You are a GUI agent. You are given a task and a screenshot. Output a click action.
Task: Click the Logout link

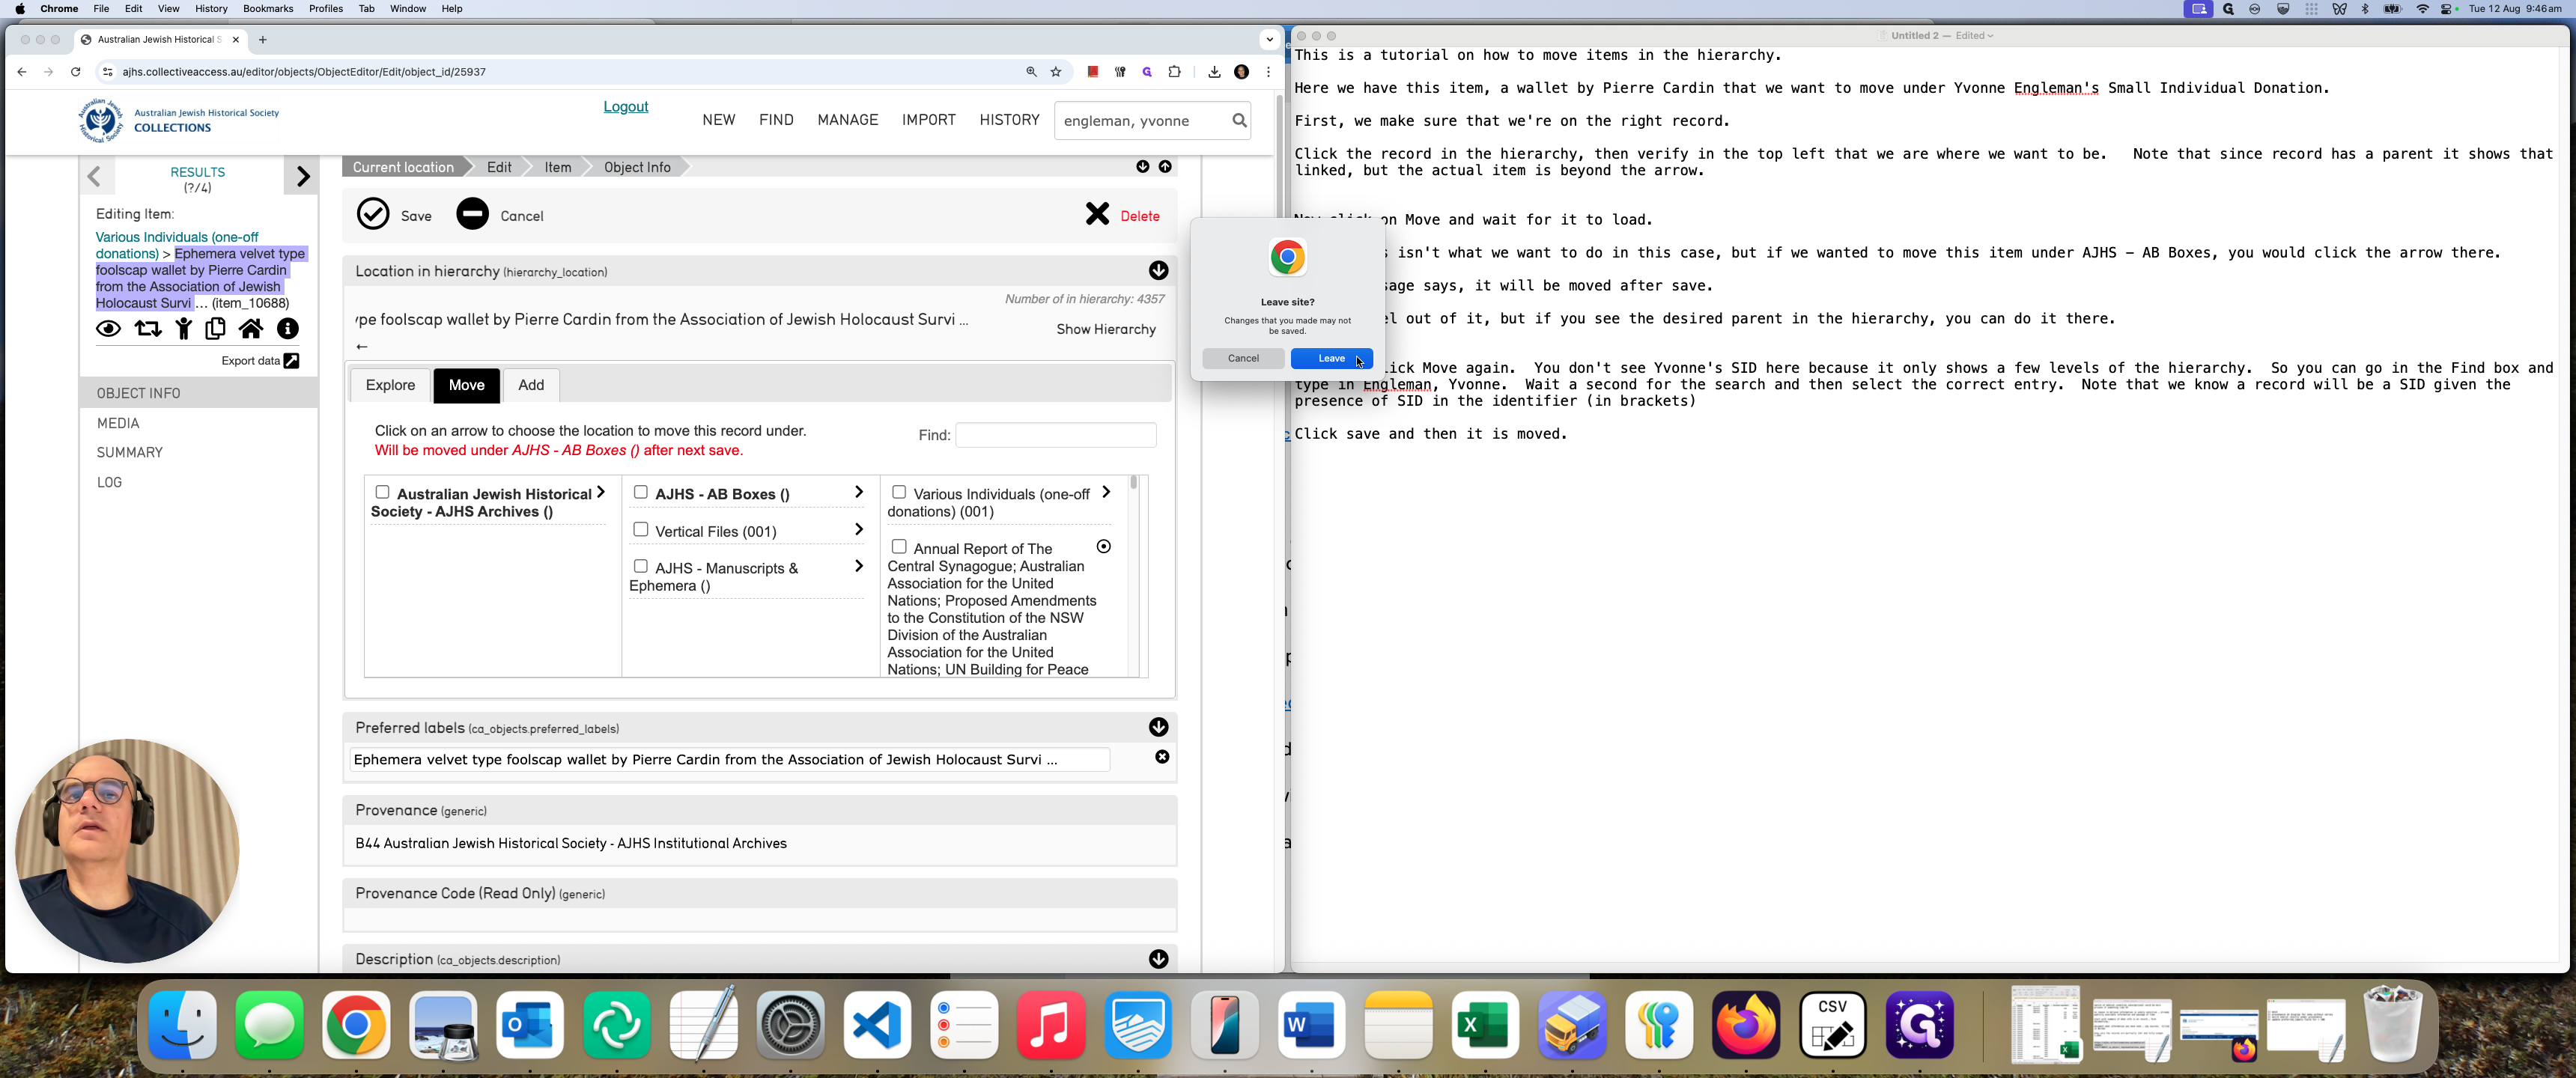tap(625, 107)
